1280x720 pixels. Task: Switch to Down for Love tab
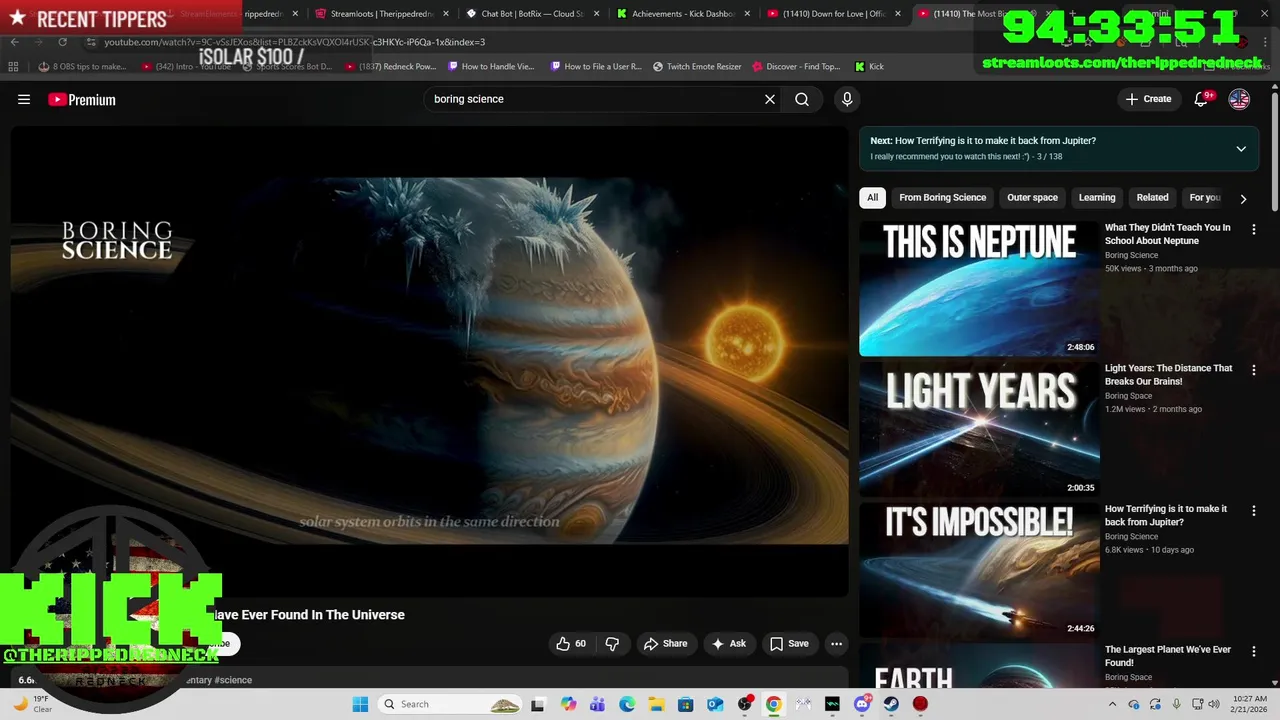click(832, 14)
